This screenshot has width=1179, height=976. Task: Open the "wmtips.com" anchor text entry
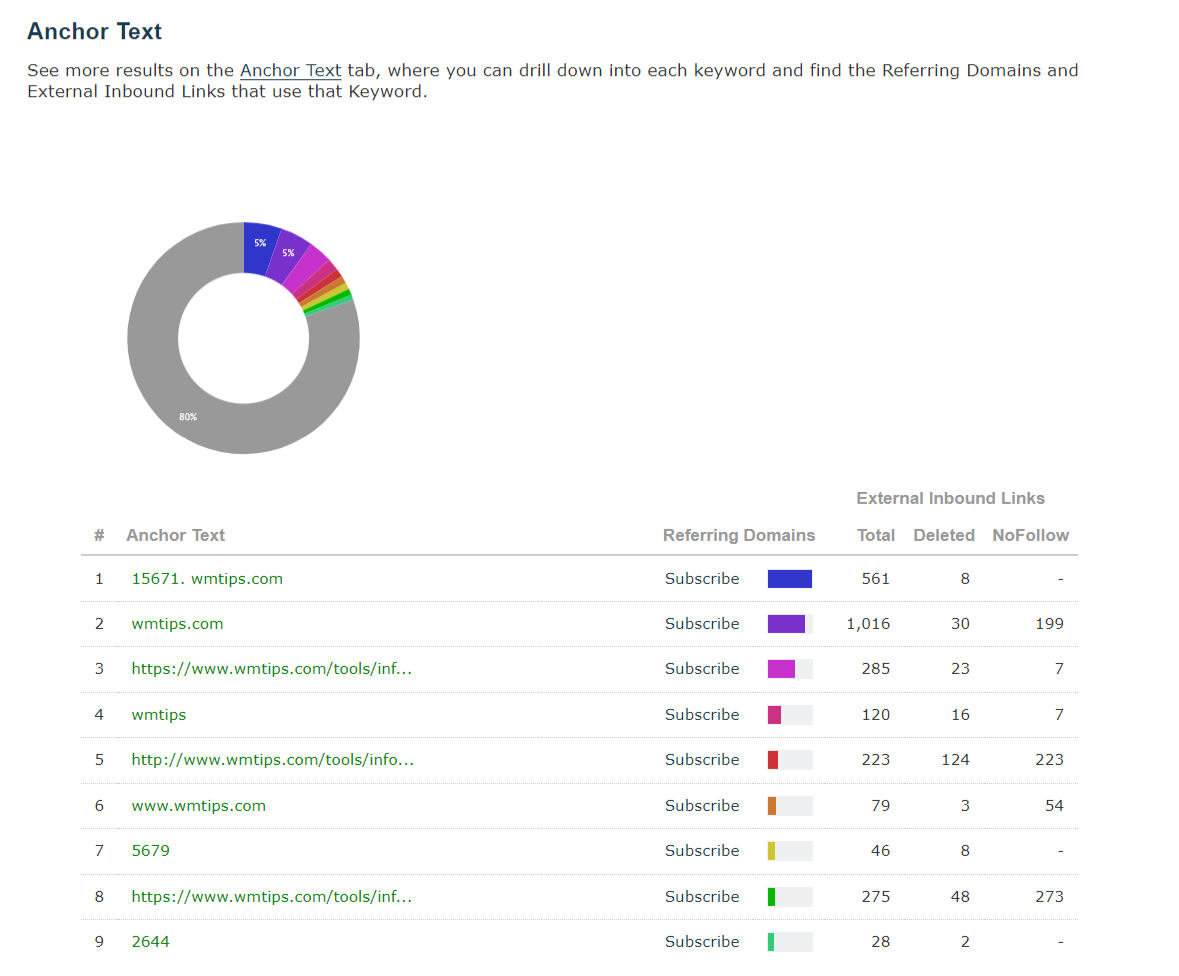tap(177, 623)
